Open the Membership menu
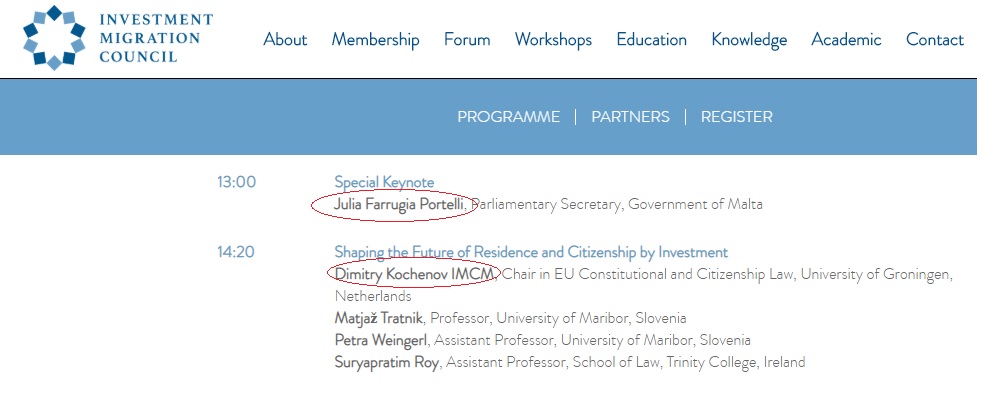 [375, 40]
